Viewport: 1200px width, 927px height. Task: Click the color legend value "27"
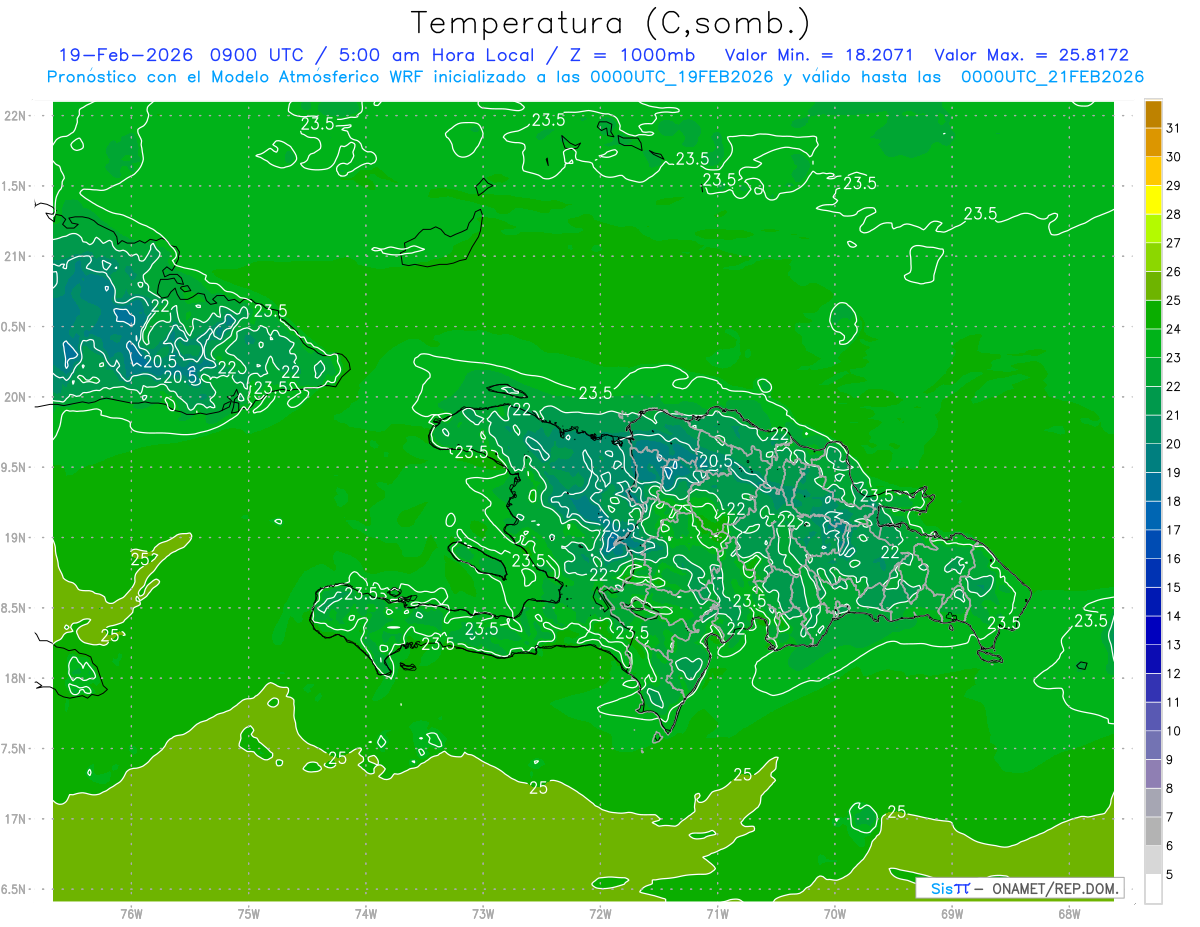1174,243
